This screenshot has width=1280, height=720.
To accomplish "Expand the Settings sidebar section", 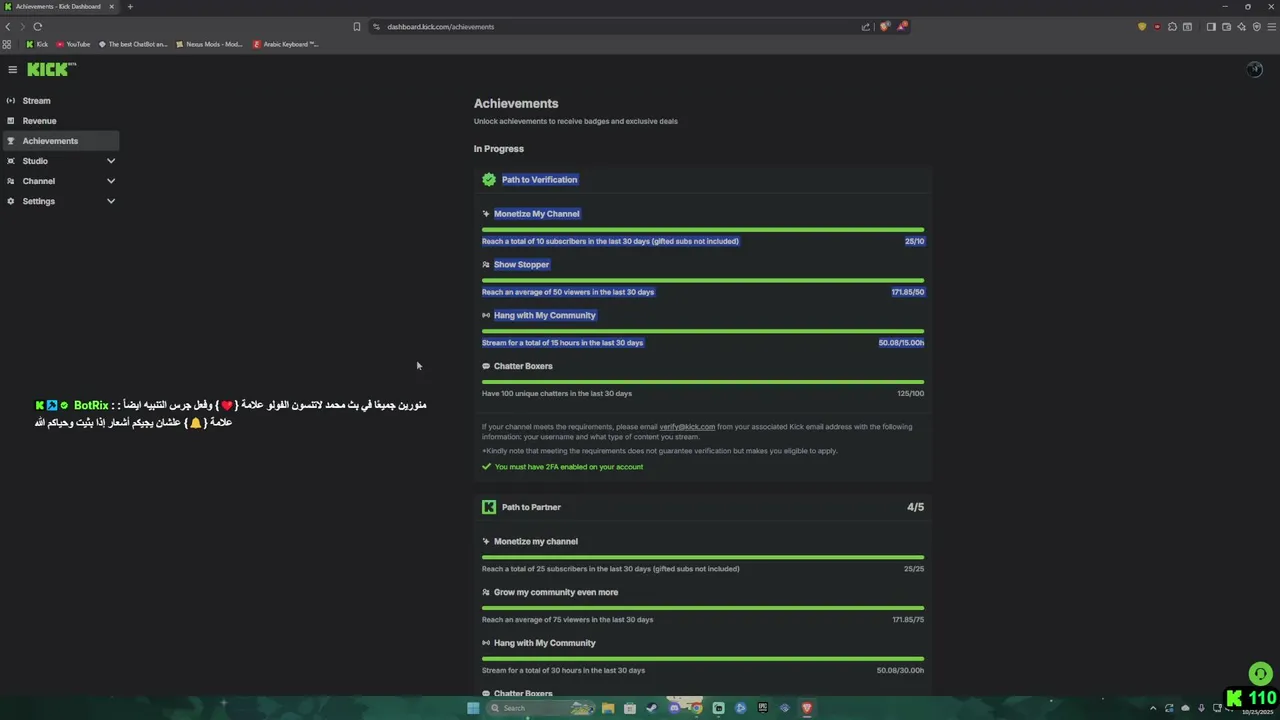I will click(x=111, y=201).
